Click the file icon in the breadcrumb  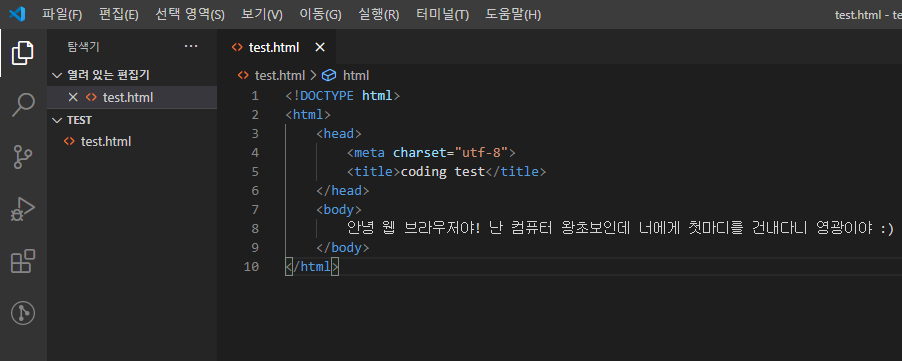coord(243,75)
